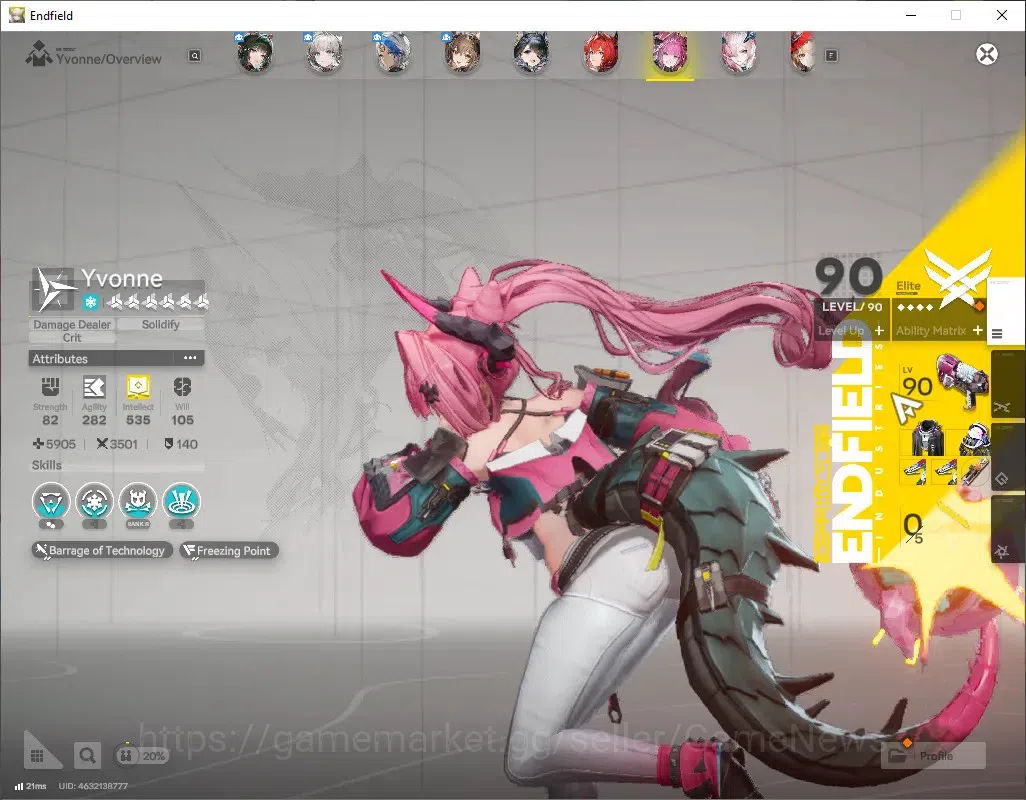Open the equipped level 90 handgun weapon

coord(961,381)
